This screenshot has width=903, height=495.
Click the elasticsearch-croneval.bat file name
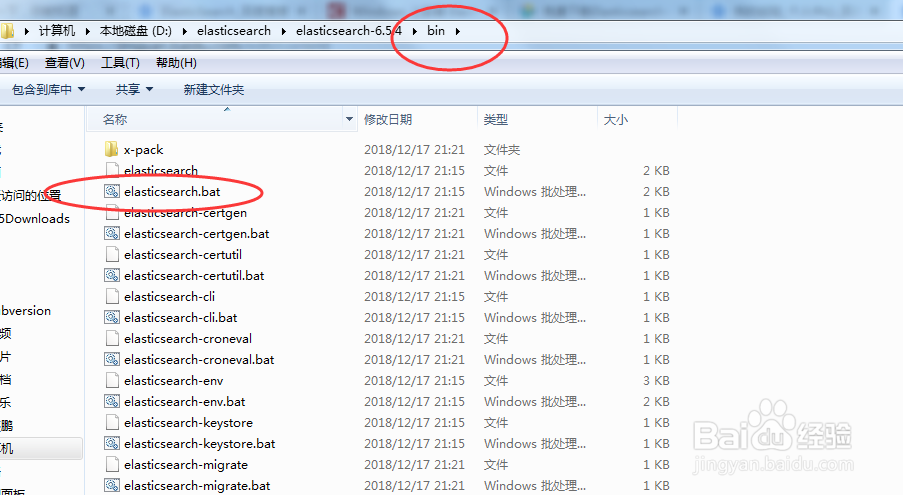point(199,360)
